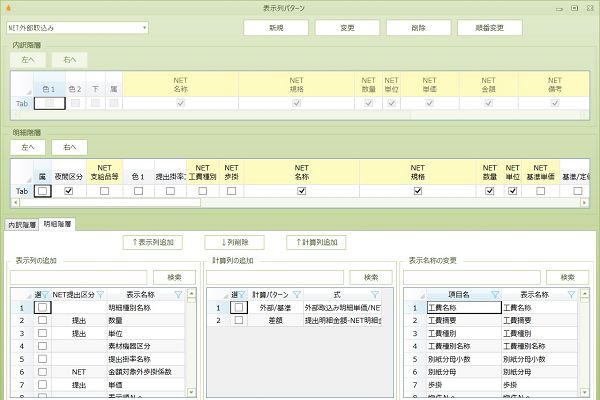Screen dimensions: 600x400
Task: Click the NET名称 column header in 内訳階層 grid
Action: tap(180, 85)
